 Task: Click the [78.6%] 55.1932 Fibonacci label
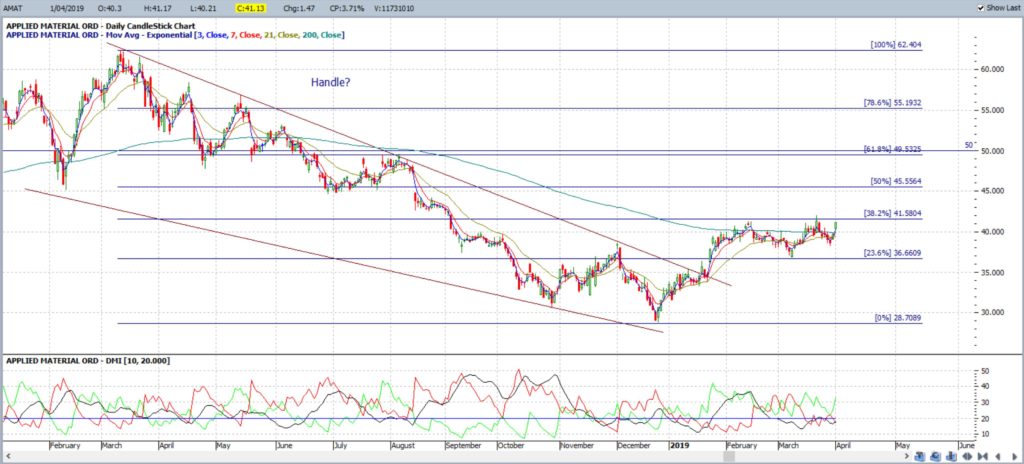pyautogui.click(x=893, y=103)
